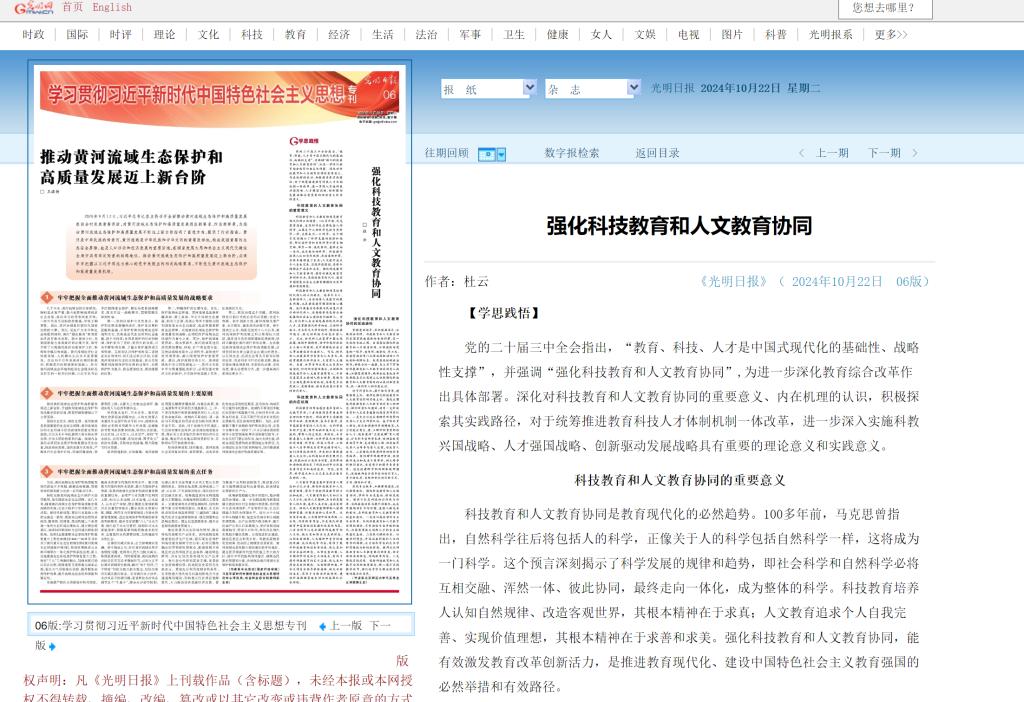Show more sections via 更多>>

(891, 35)
